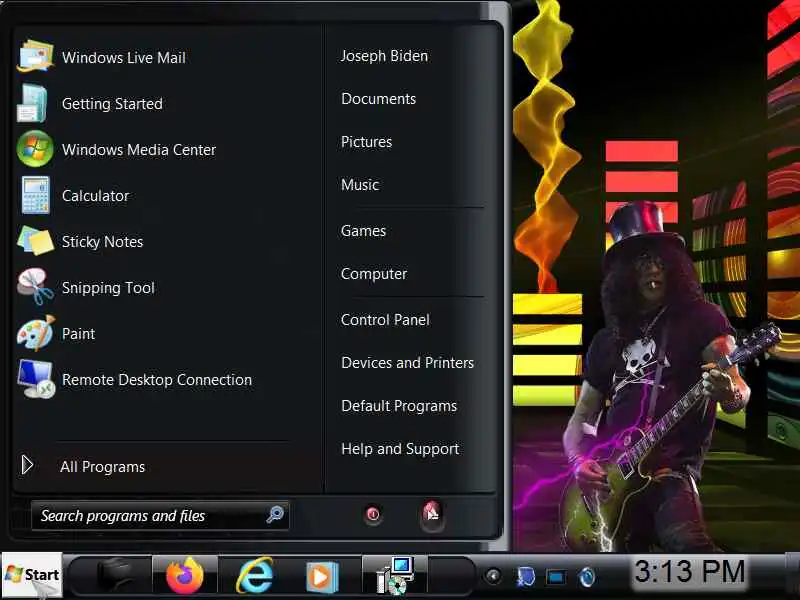Launch Getting Started icon
The width and height of the screenshot is (800, 600).
[x=33, y=103]
